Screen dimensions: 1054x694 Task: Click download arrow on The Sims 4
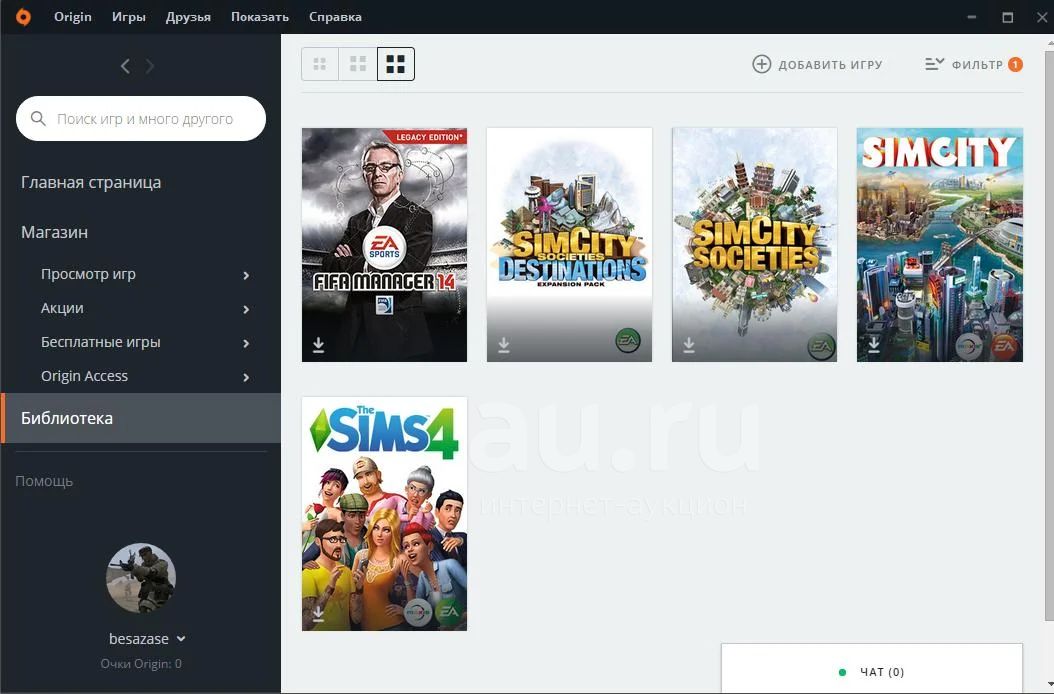(319, 614)
